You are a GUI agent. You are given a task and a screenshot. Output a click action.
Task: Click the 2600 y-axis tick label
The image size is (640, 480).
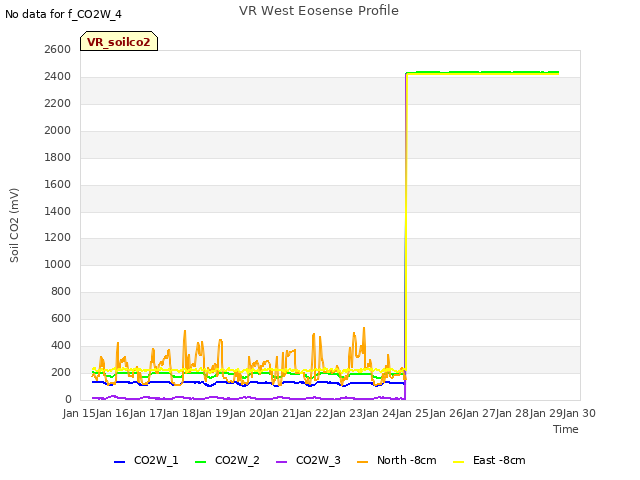pos(58,49)
